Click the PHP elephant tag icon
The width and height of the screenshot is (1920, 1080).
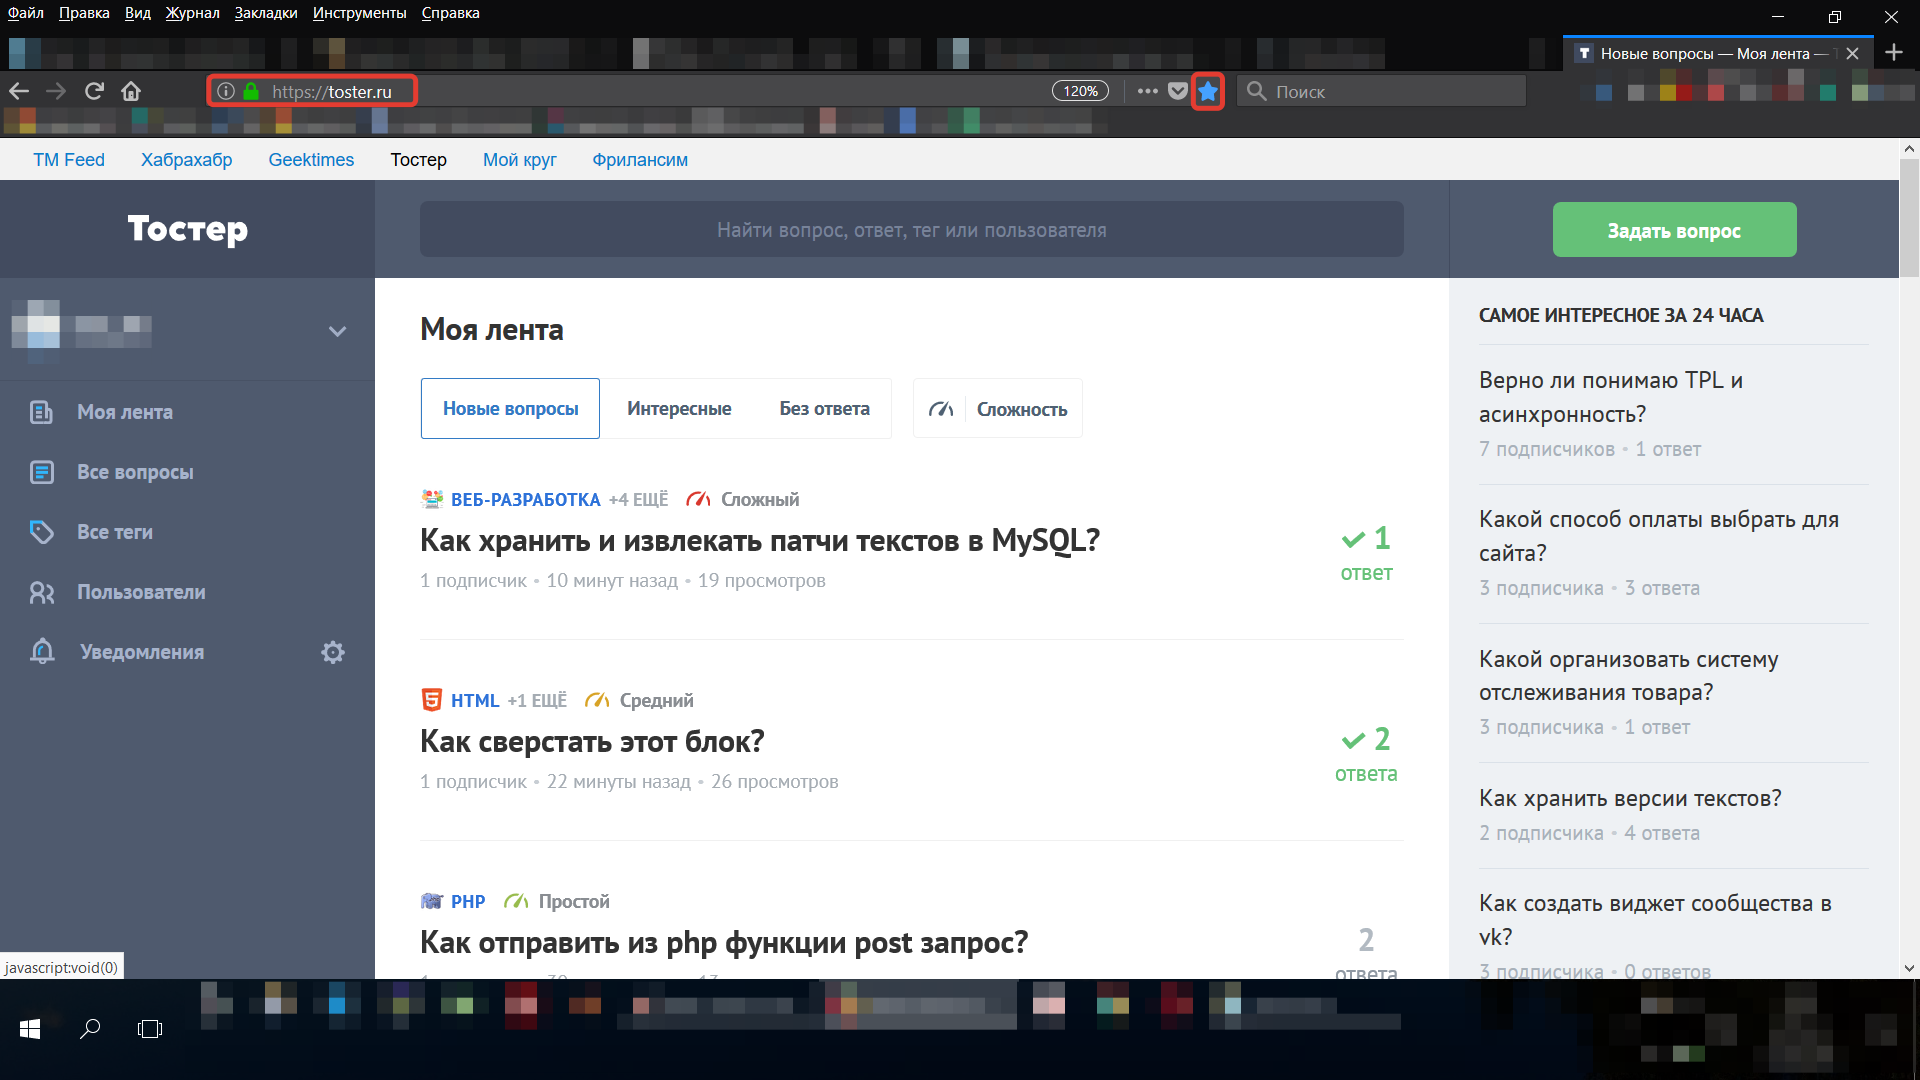pyautogui.click(x=431, y=901)
